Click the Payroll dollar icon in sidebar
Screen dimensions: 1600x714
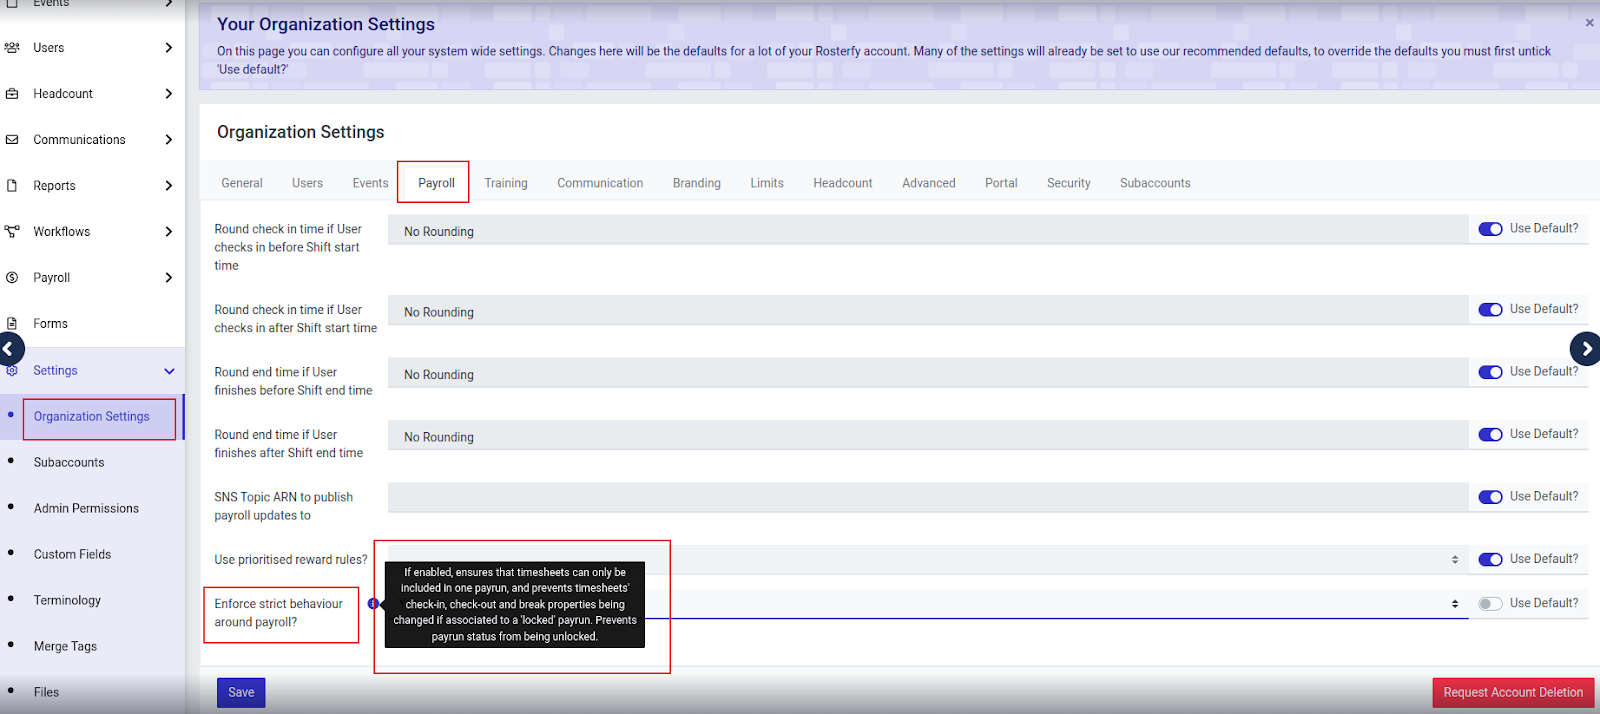pyautogui.click(x=12, y=278)
